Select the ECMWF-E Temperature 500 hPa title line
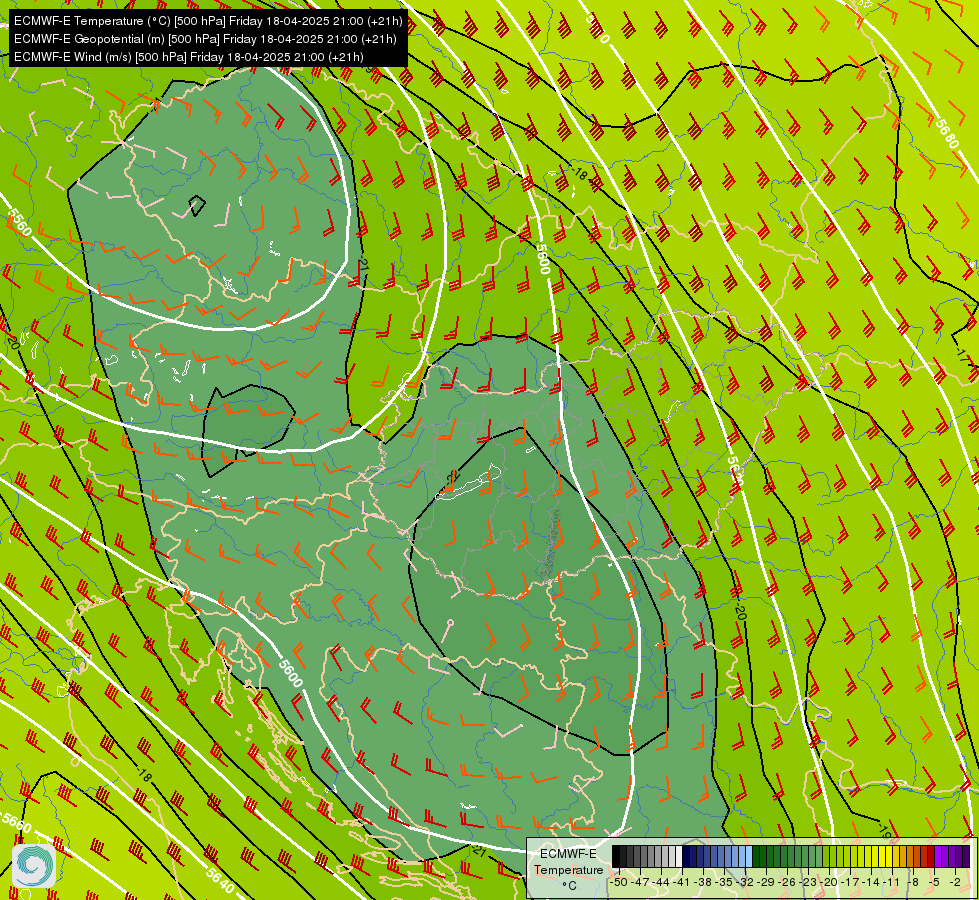Viewport: 979px width, 900px height. pos(208,21)
